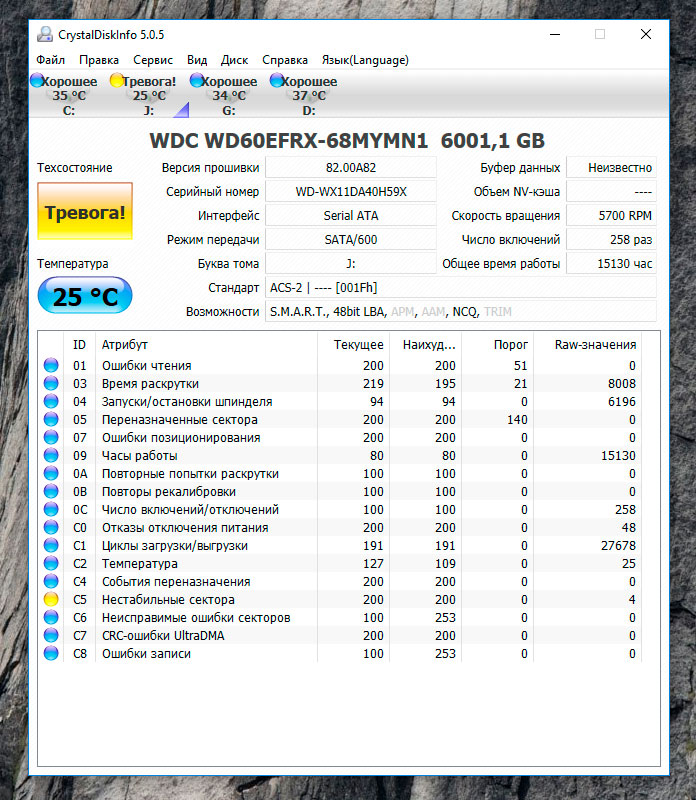696x800 pixels.
Task: Click the Raw-значения column header
Action: [595, 345]
